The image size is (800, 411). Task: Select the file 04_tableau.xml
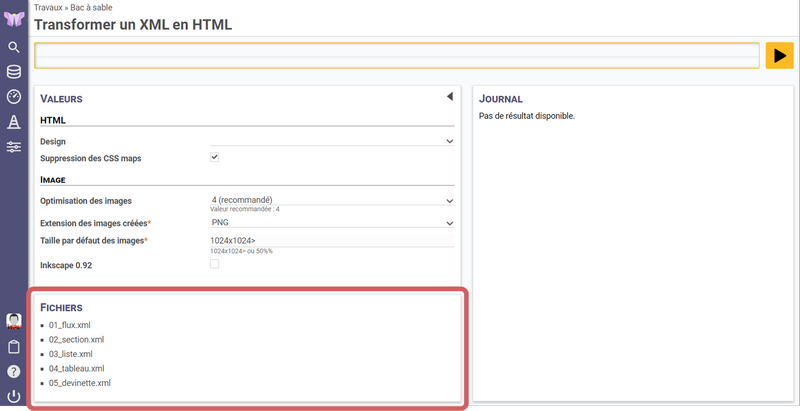[x=77, y=368]
